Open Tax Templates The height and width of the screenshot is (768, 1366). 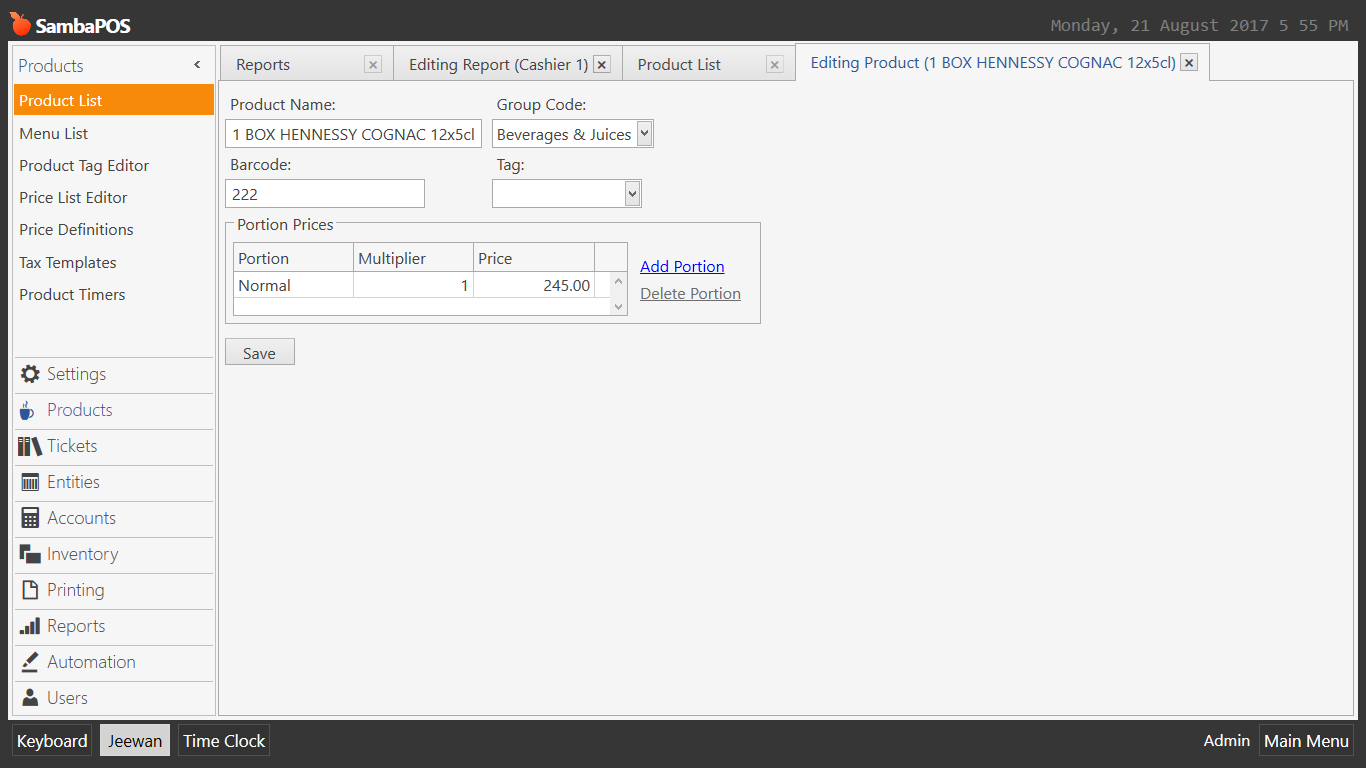pos(114,262)
